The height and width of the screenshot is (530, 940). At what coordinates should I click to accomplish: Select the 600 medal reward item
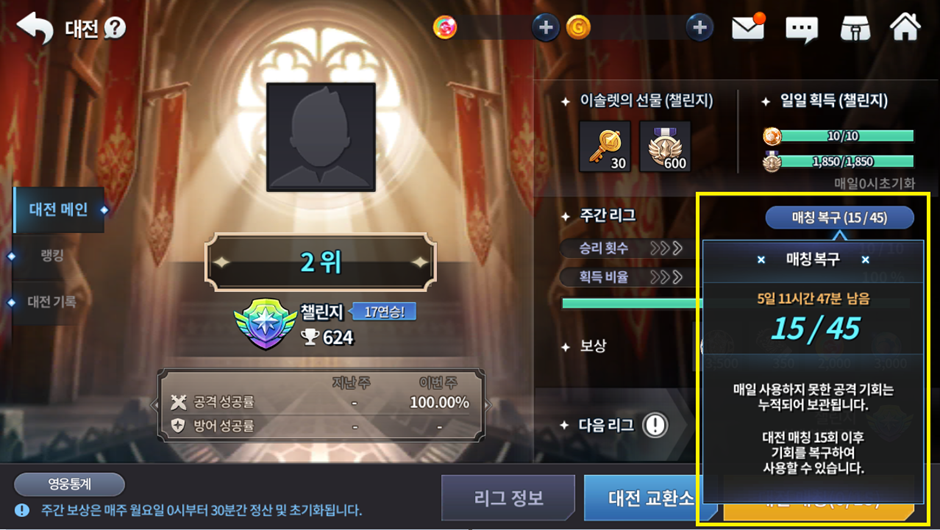(x=665, y=147)
